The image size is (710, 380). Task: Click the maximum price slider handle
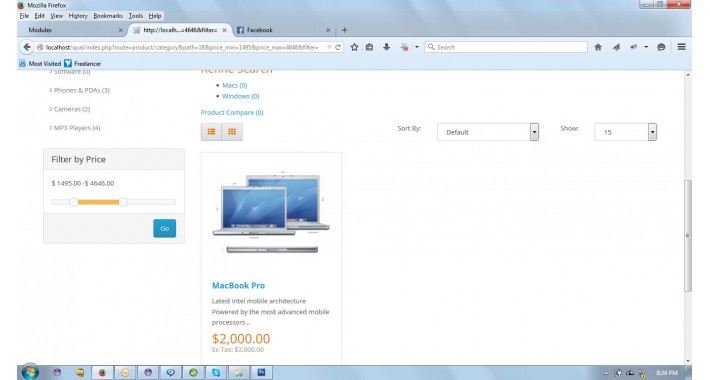click(x=123, y=202)
